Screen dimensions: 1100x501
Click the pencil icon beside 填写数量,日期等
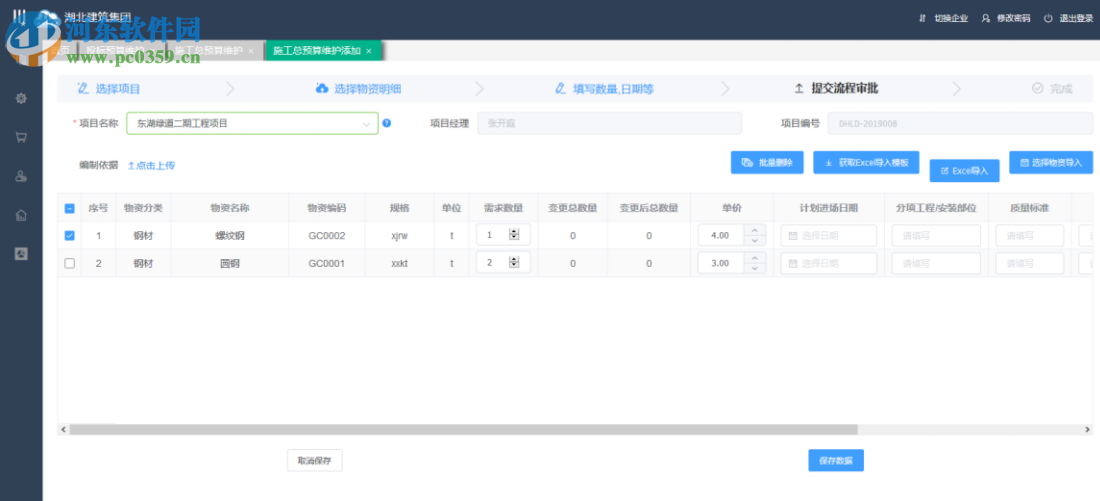(x=560, y=88)
